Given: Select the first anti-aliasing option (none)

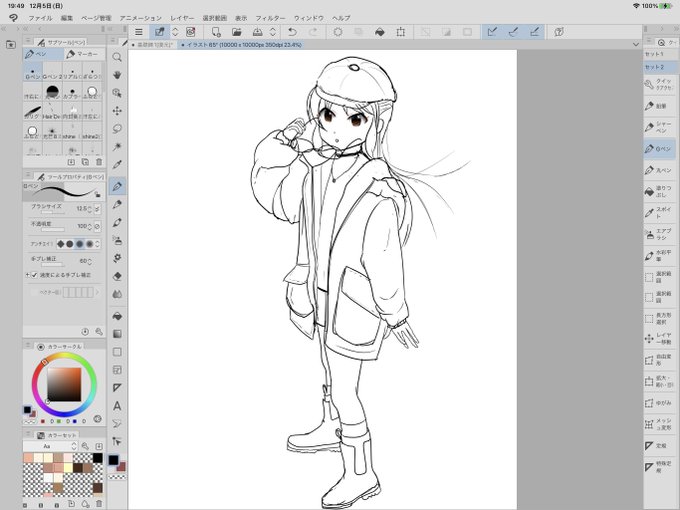Looking at the screenshot, I should click(x=61, y=244).
